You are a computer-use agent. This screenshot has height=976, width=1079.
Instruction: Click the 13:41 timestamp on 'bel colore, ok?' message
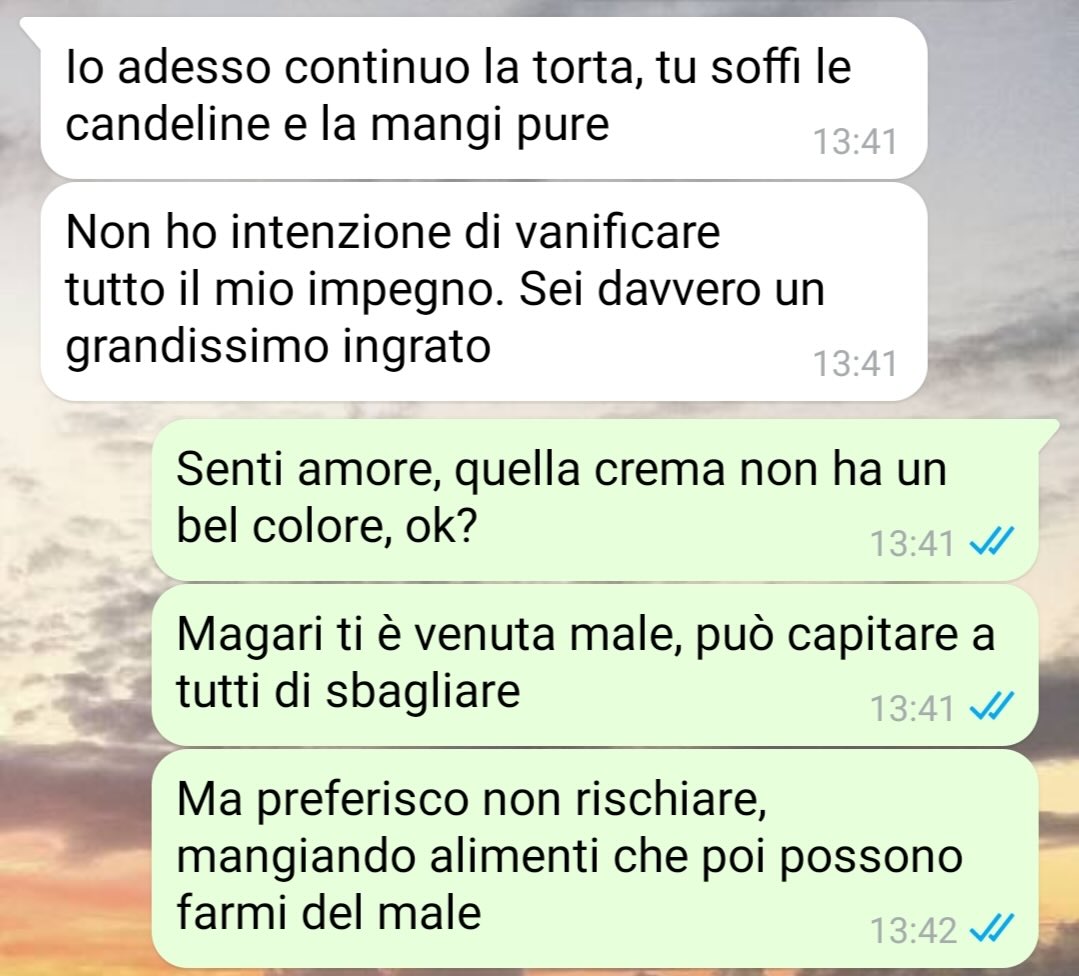(912, 543)
